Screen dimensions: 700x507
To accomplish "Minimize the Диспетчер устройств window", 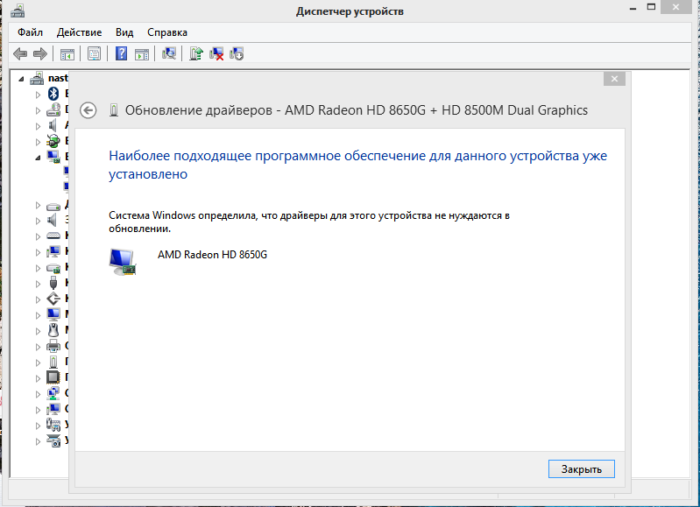I will coord(632,8).
